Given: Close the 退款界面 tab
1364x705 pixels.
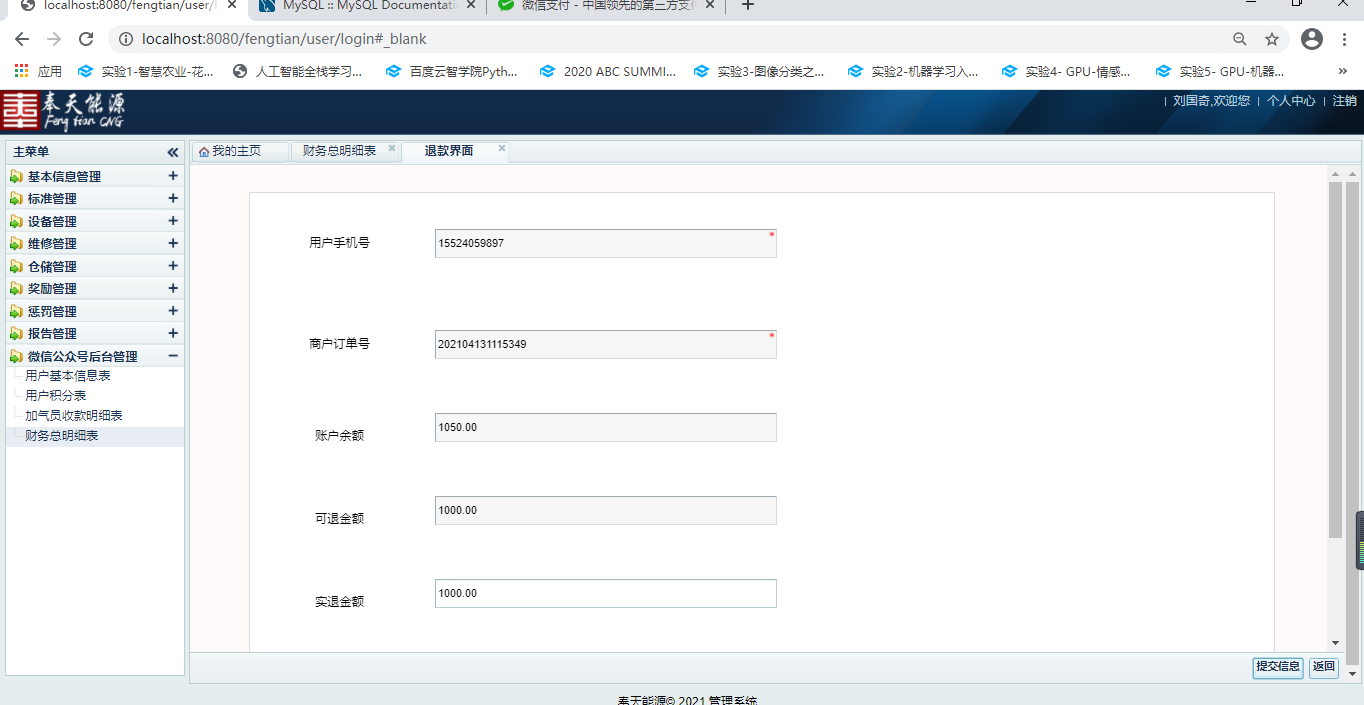Looking at the screenshot, I should (x=502, y=149).
